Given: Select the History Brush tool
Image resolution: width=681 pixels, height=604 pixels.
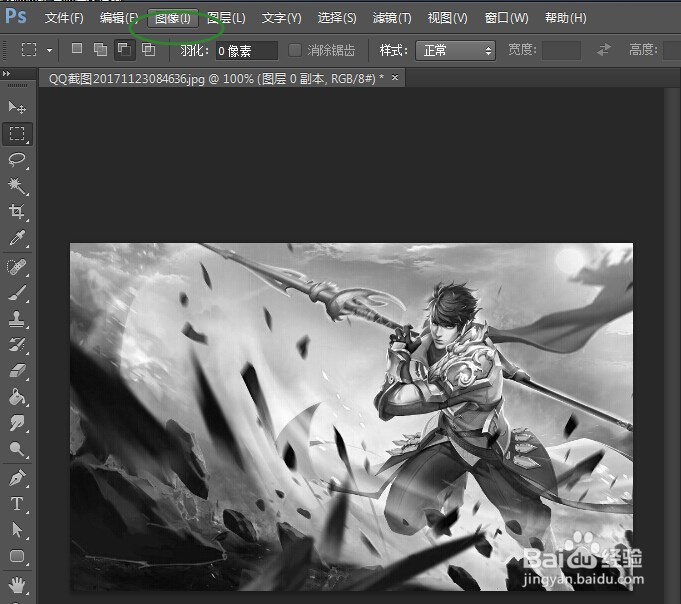Looking at the screenshot, I should coord(17,345).
